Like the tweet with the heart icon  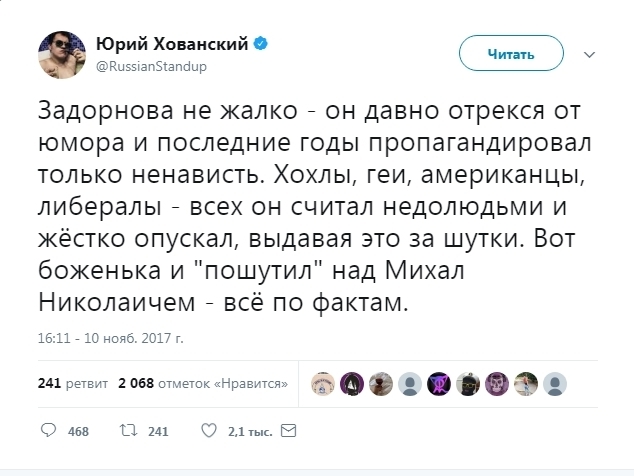[208, 432]
